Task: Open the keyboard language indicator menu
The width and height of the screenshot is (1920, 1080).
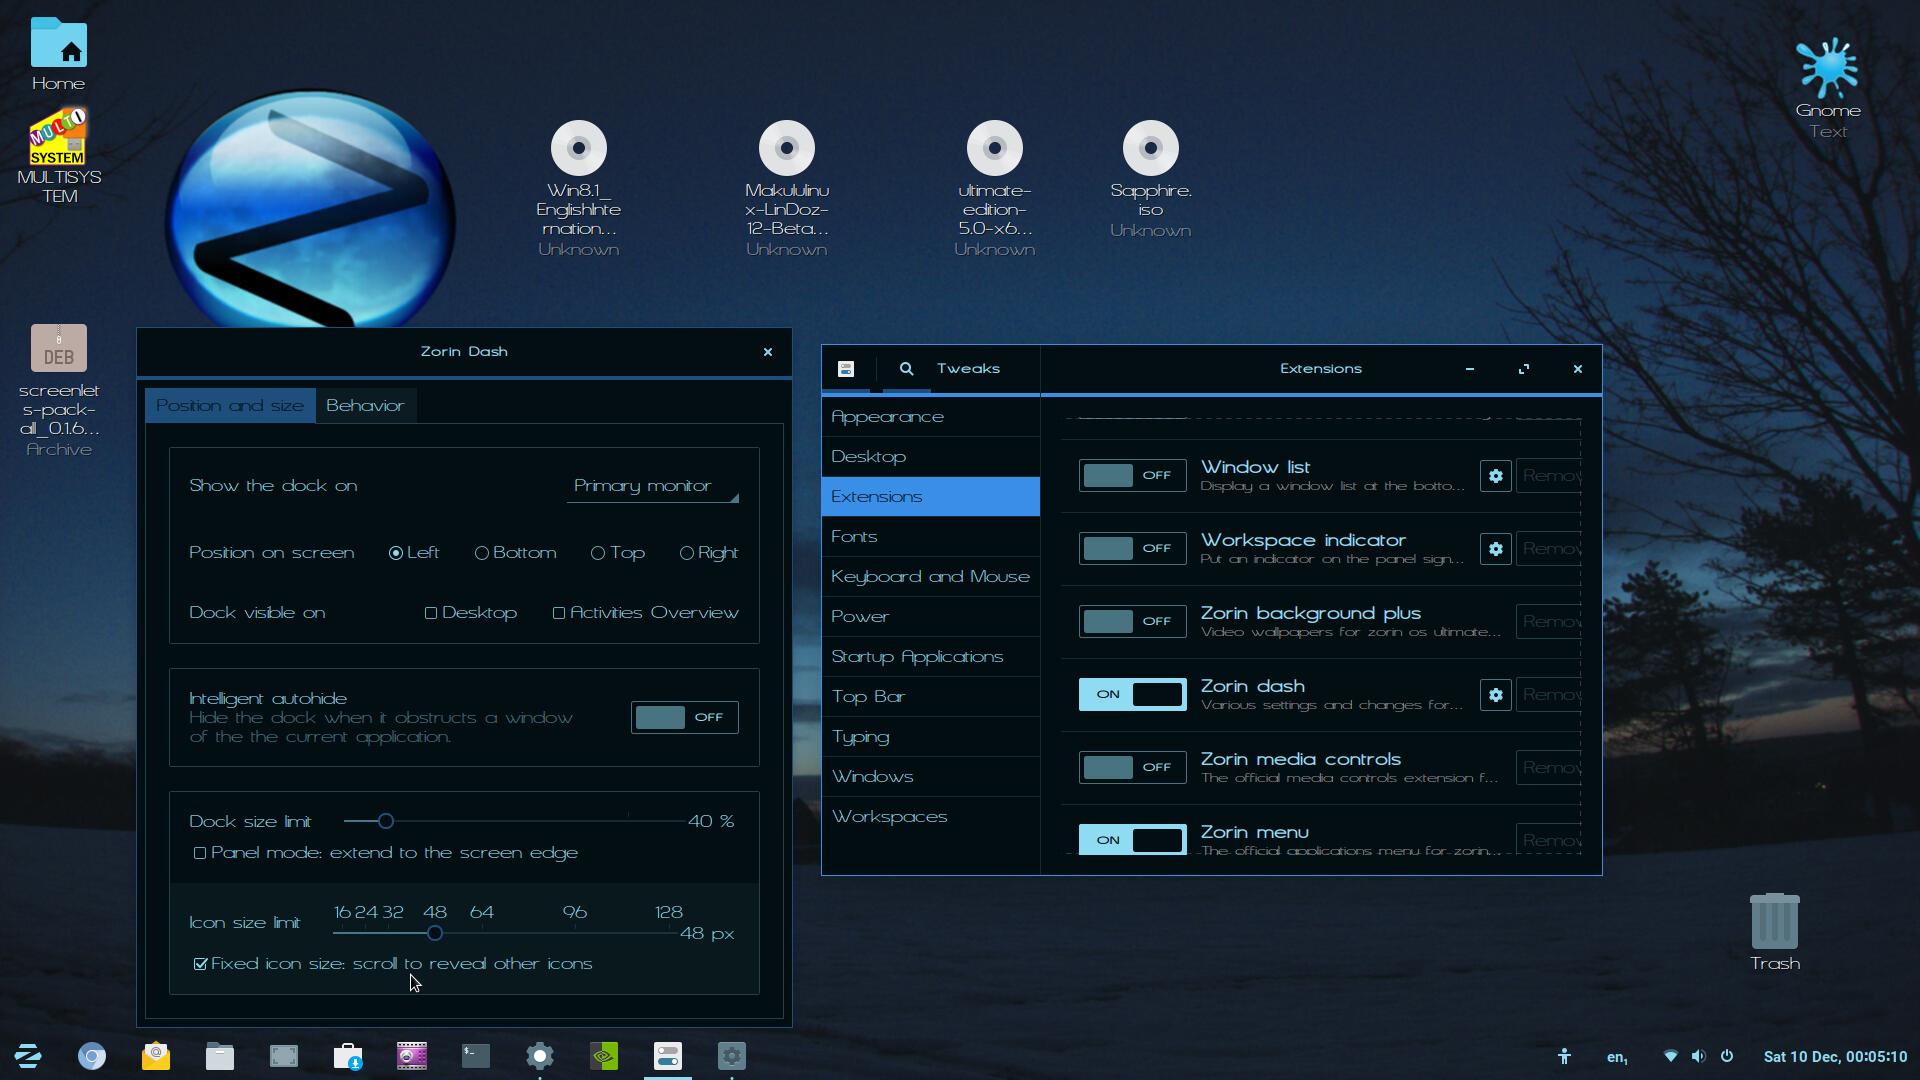Action: 1616,1056
